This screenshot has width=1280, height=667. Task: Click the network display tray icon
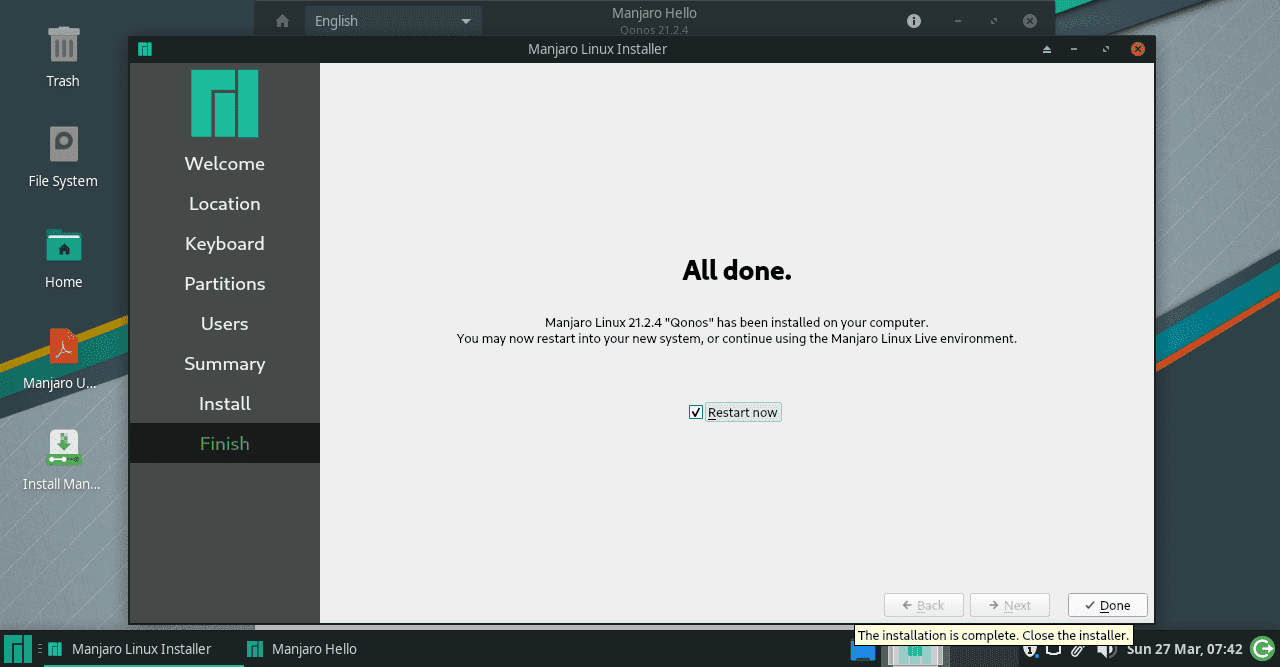coord(1053,650)
